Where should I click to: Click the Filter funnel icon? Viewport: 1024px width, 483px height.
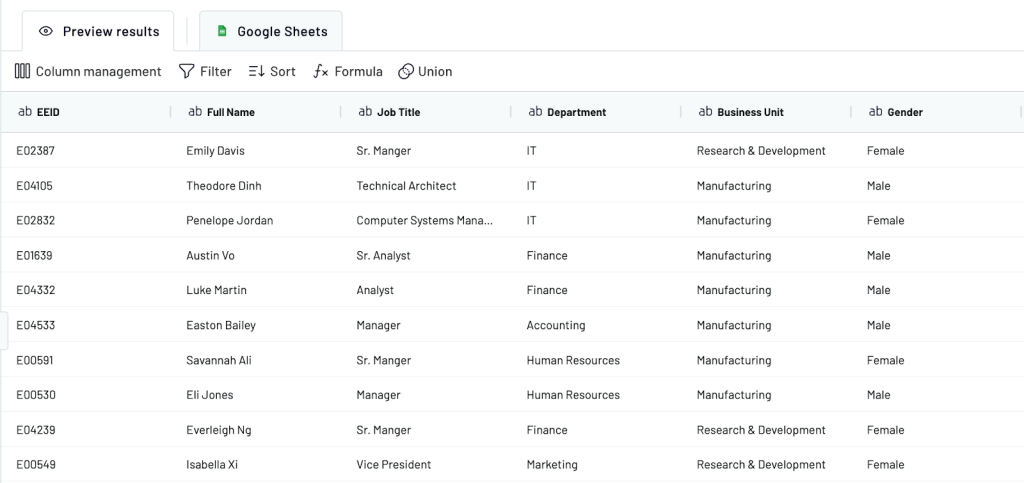pos(187,71)
